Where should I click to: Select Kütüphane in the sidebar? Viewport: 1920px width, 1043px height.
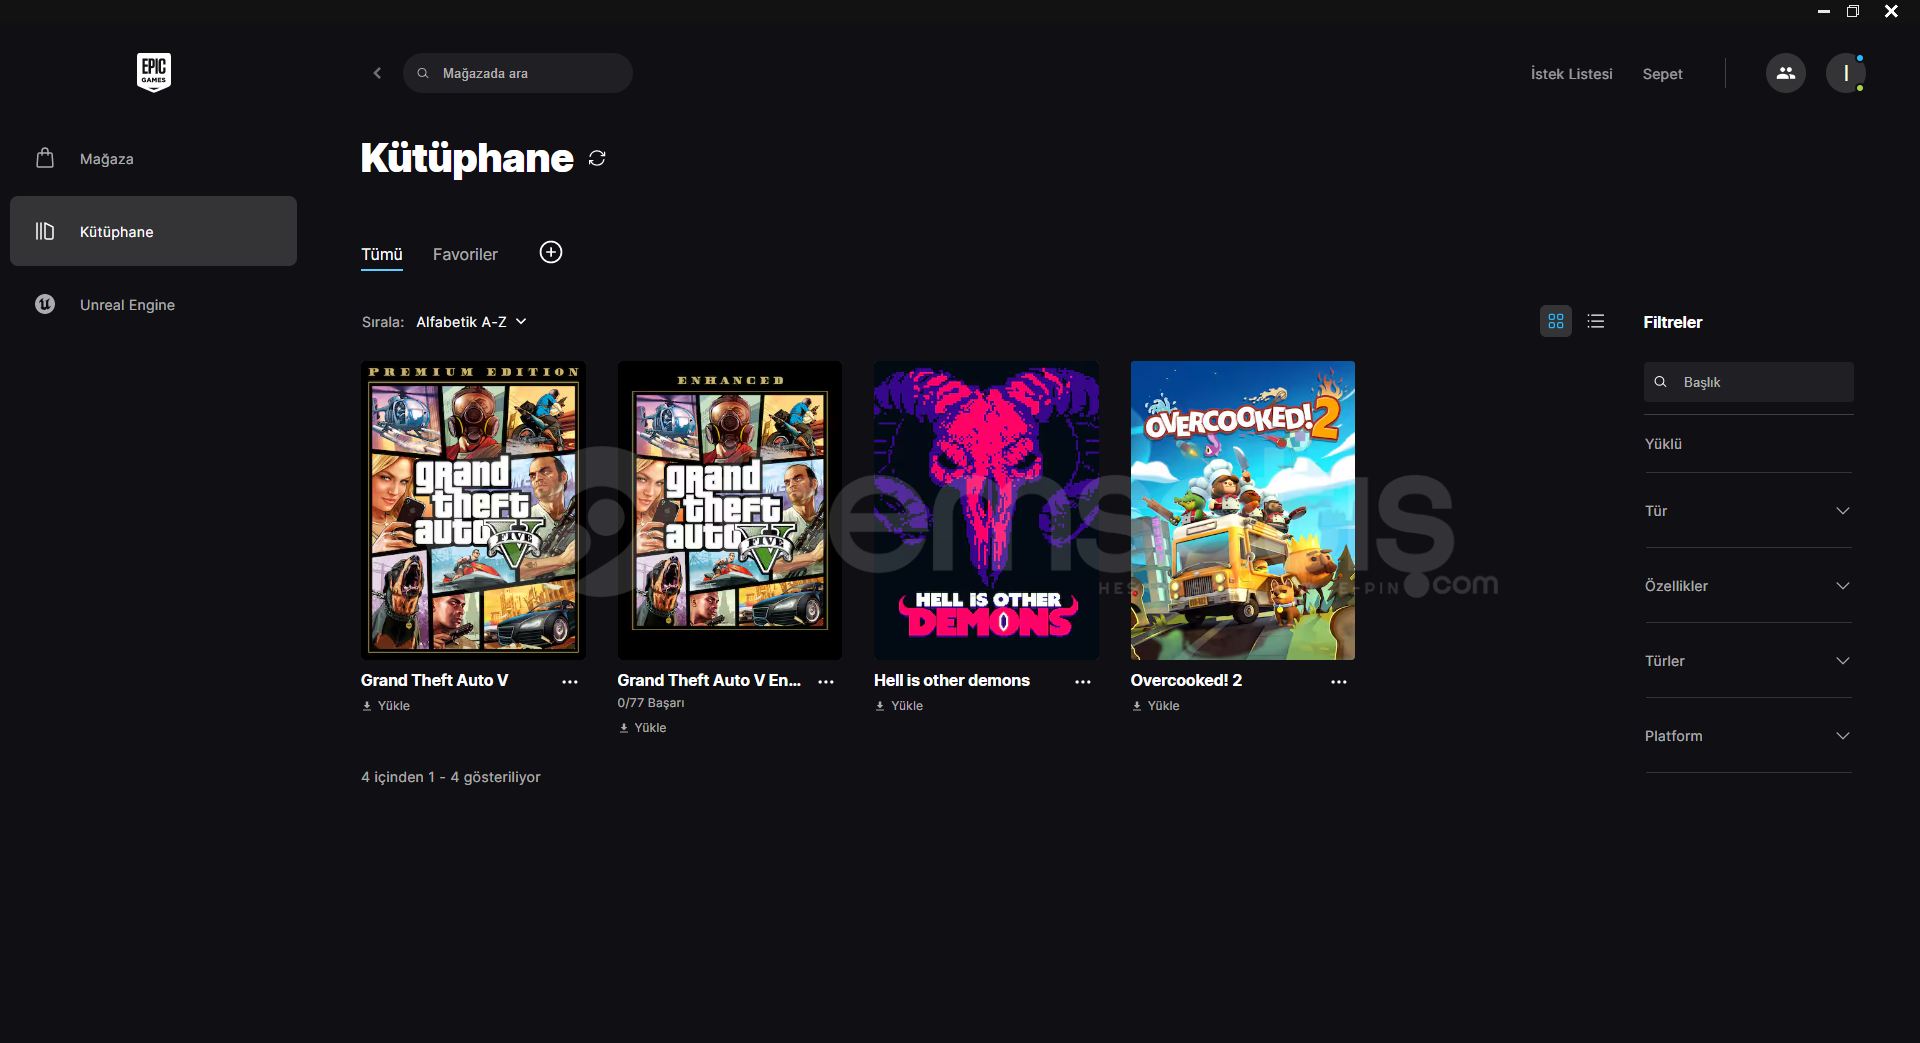(153, 231)
